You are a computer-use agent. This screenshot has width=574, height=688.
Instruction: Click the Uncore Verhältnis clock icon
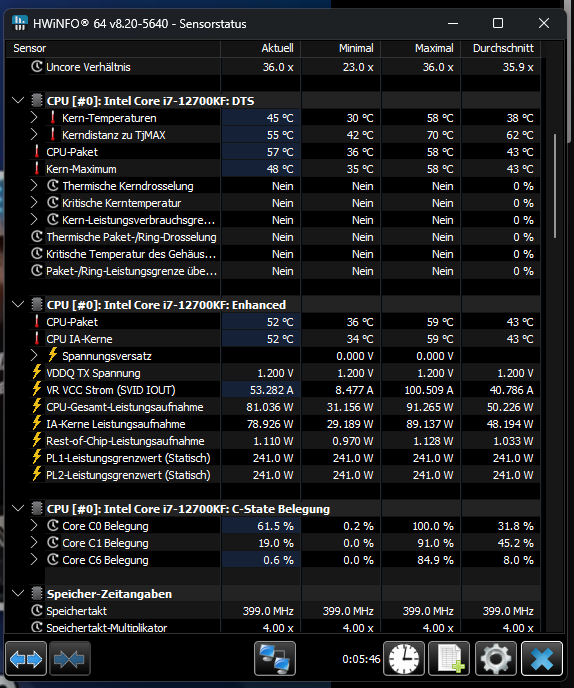click(37, 67)
